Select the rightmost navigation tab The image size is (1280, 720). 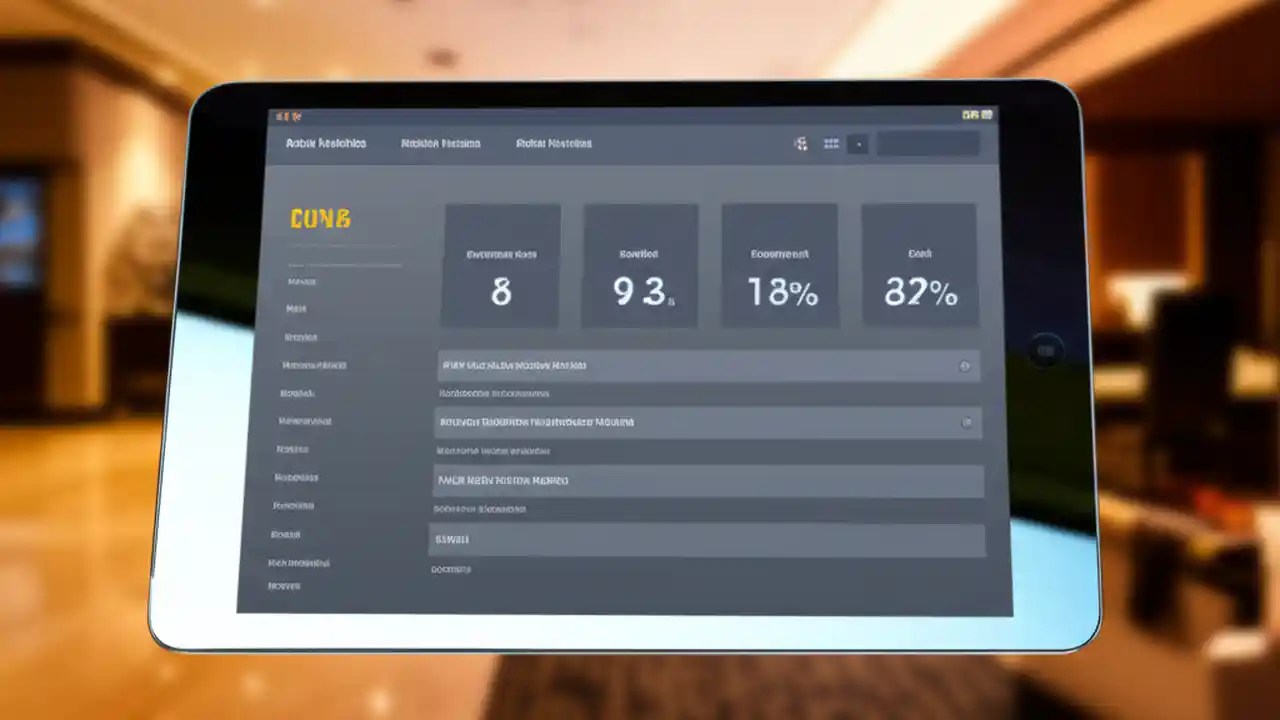point(554,143)
